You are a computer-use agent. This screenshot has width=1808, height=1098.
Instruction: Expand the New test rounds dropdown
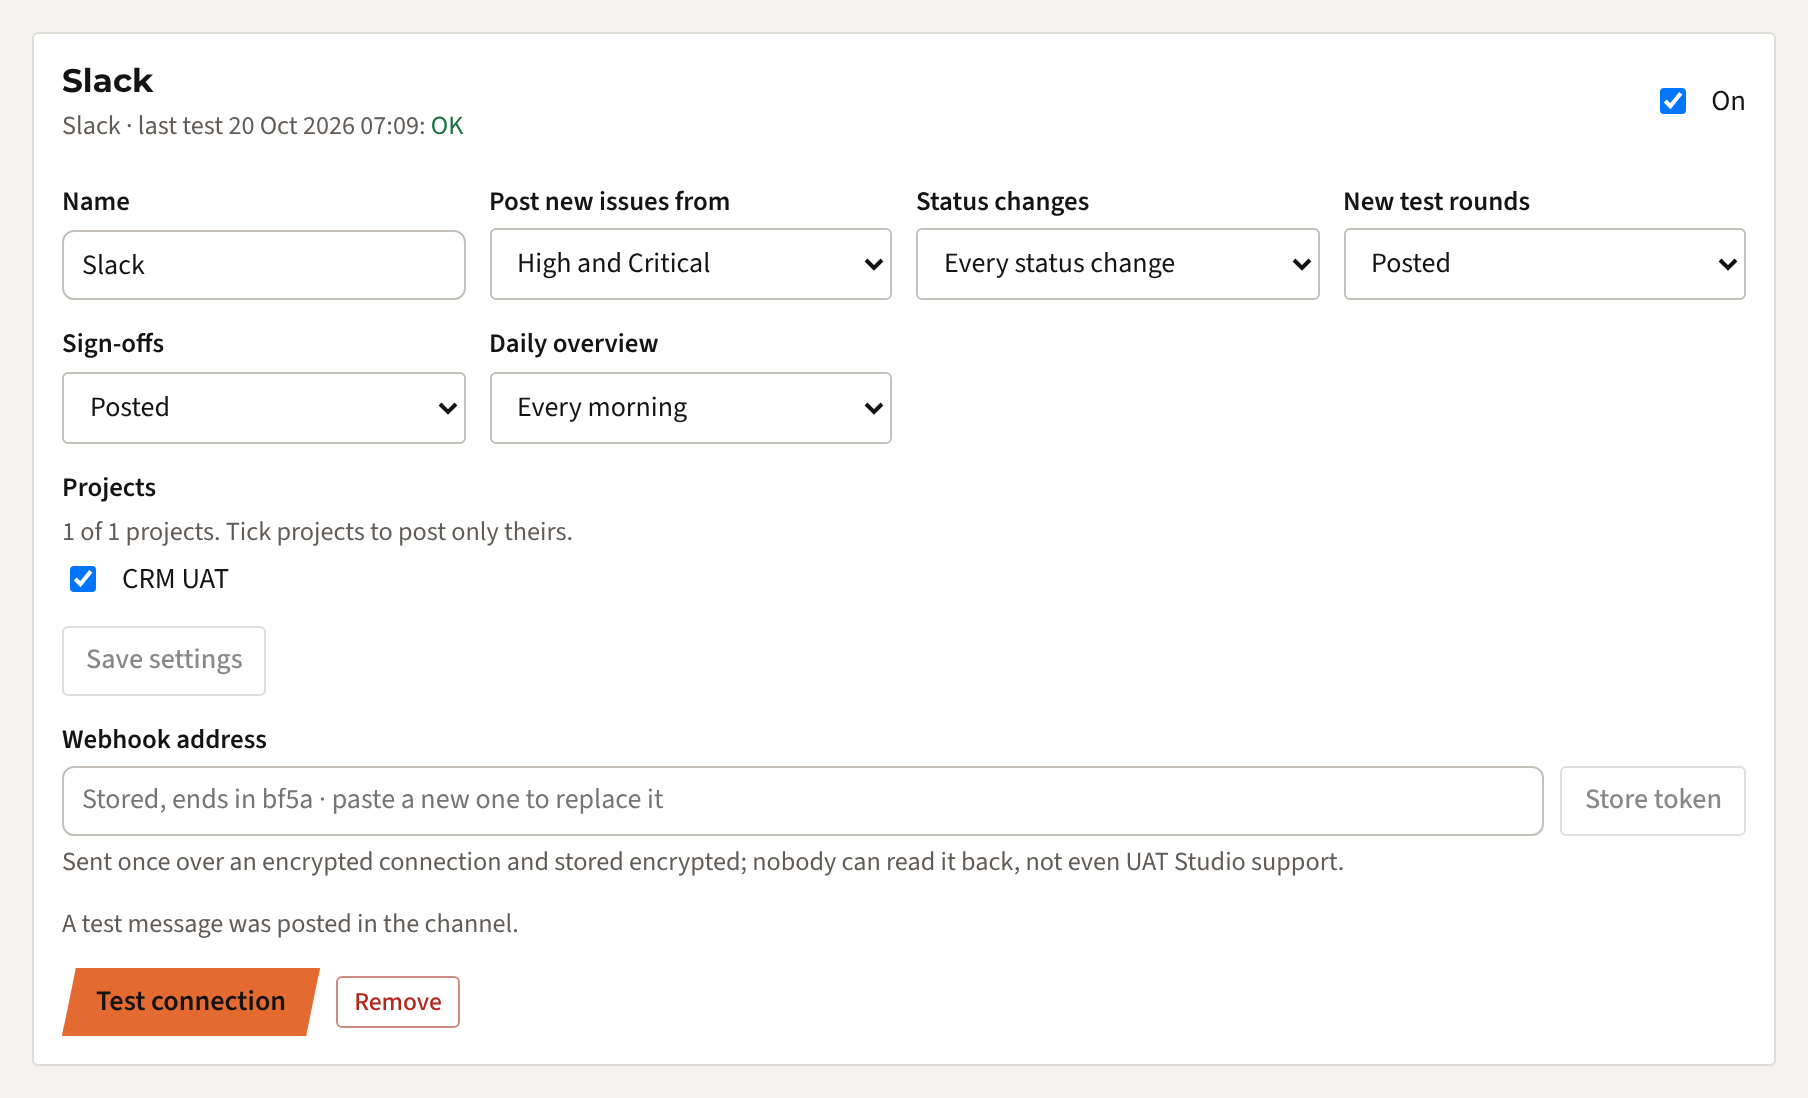click(x=1544, y=264)
